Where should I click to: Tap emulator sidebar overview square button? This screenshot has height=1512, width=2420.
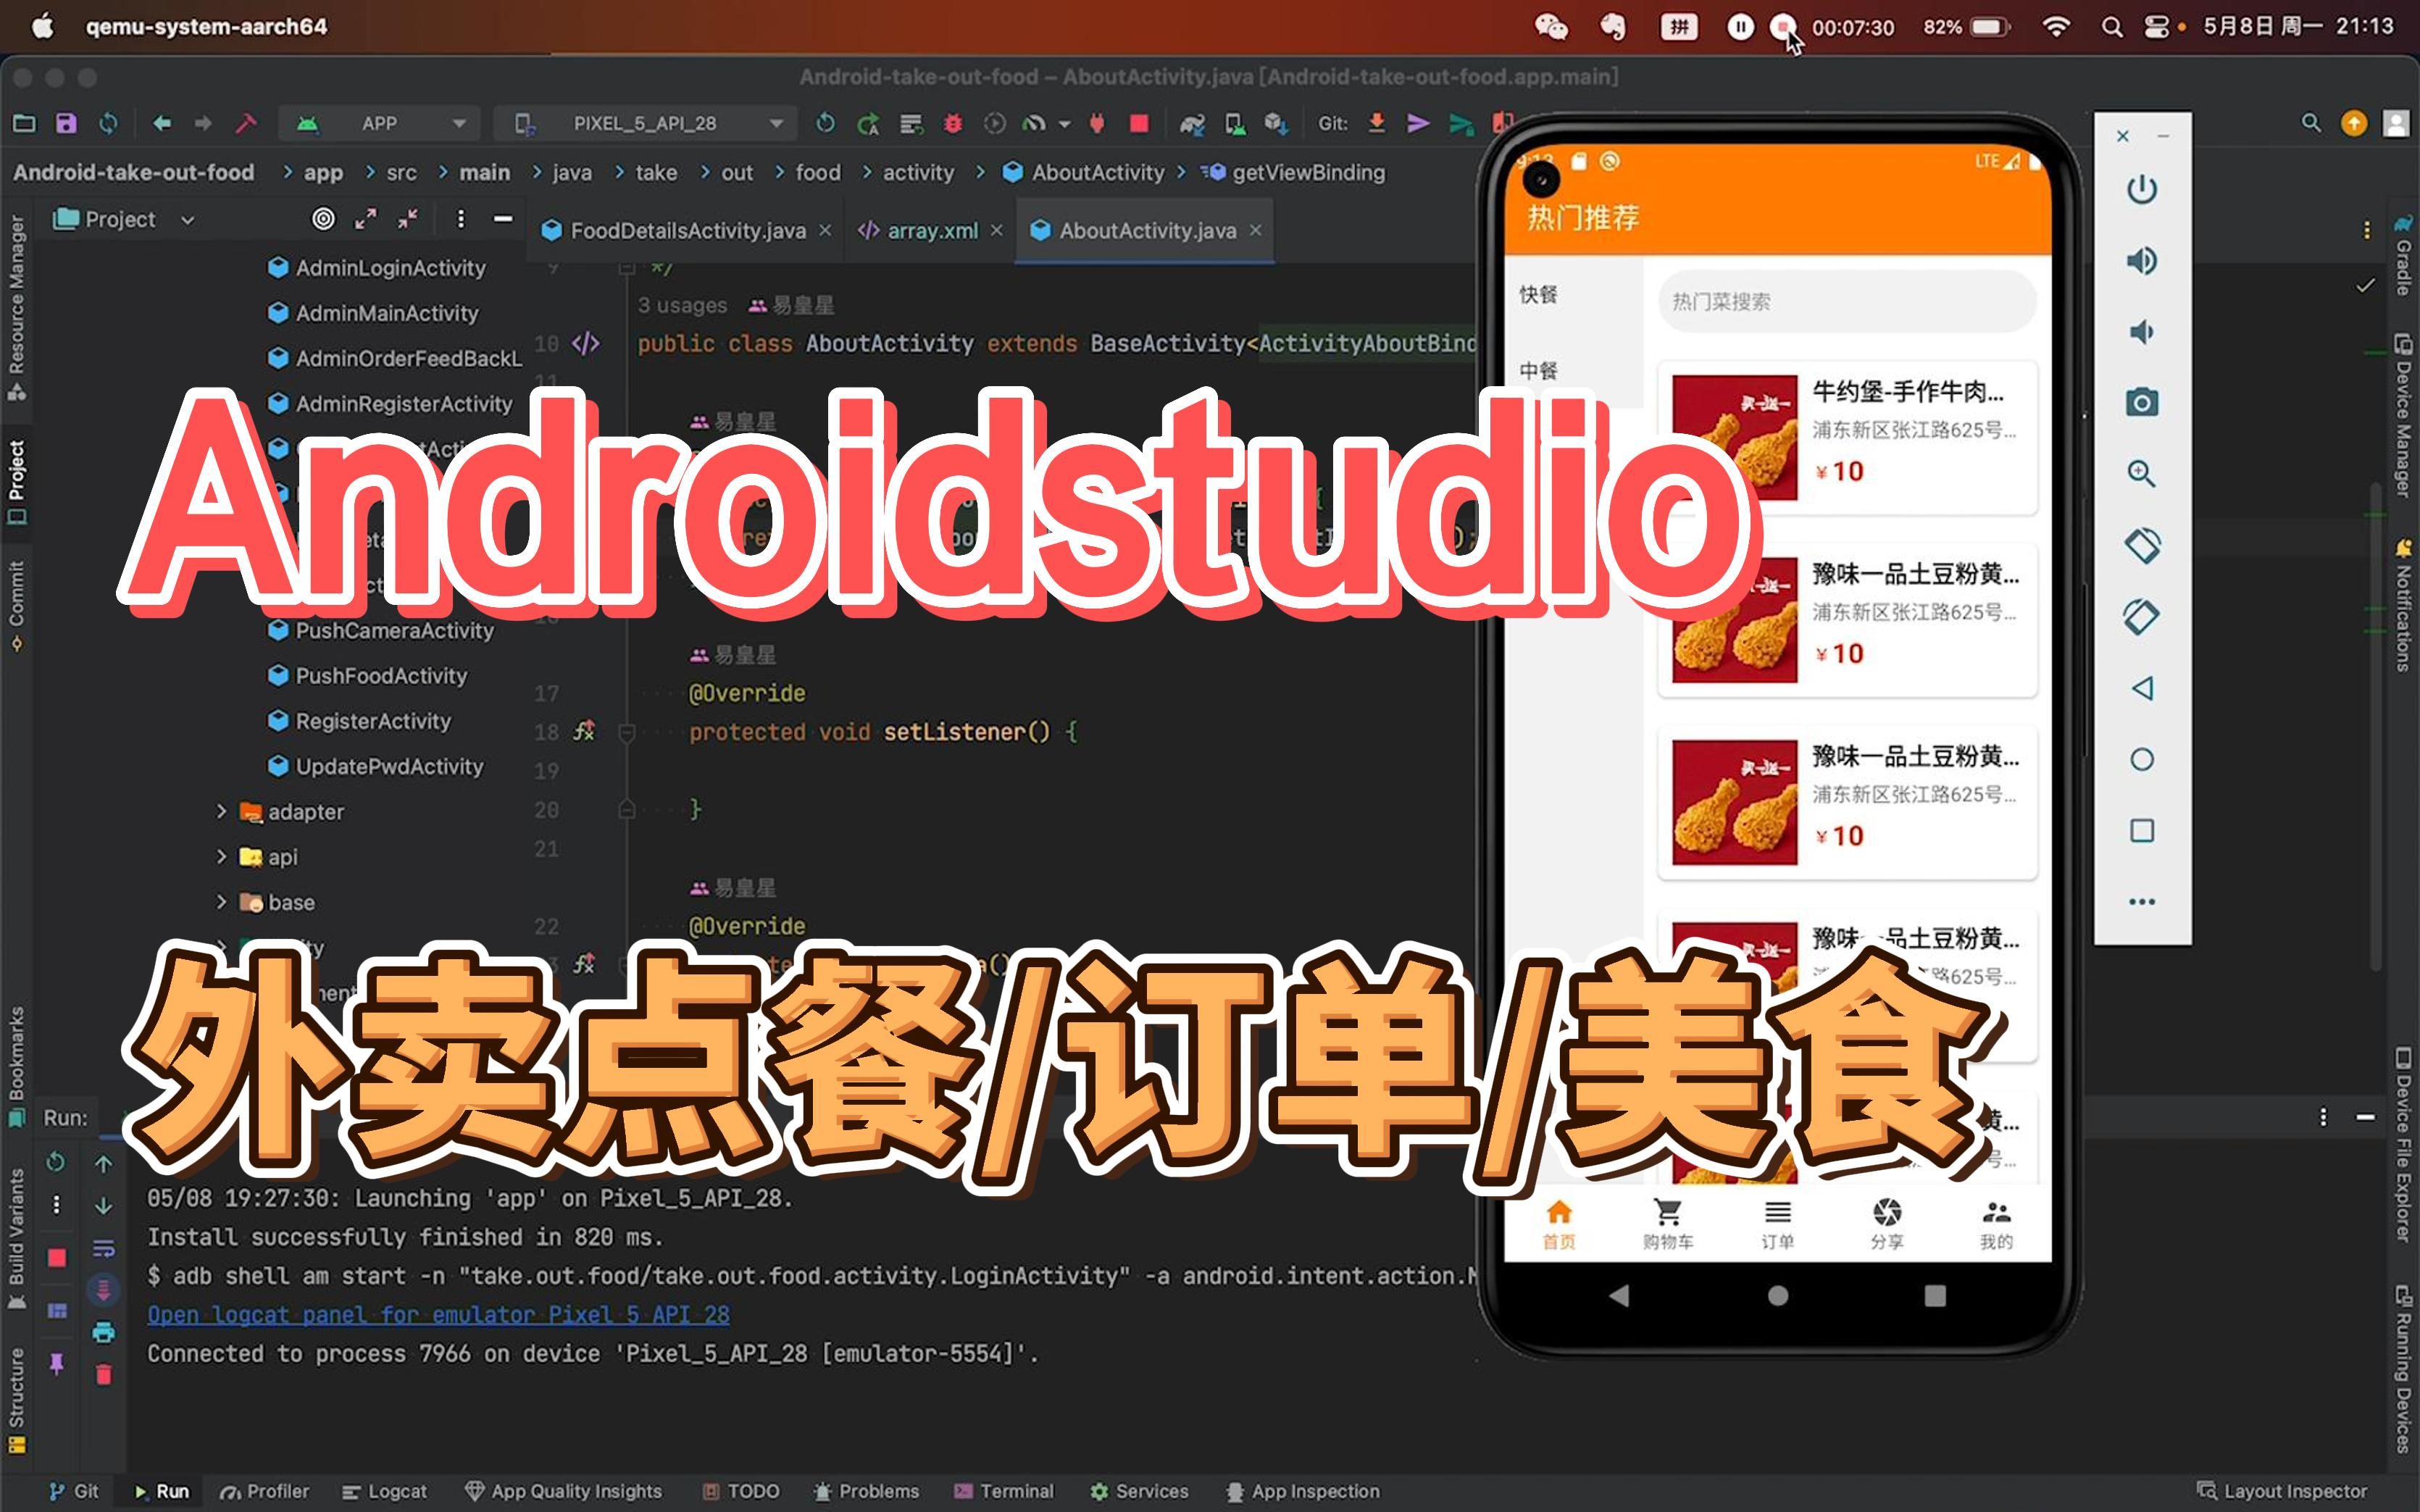[2141, 830]
